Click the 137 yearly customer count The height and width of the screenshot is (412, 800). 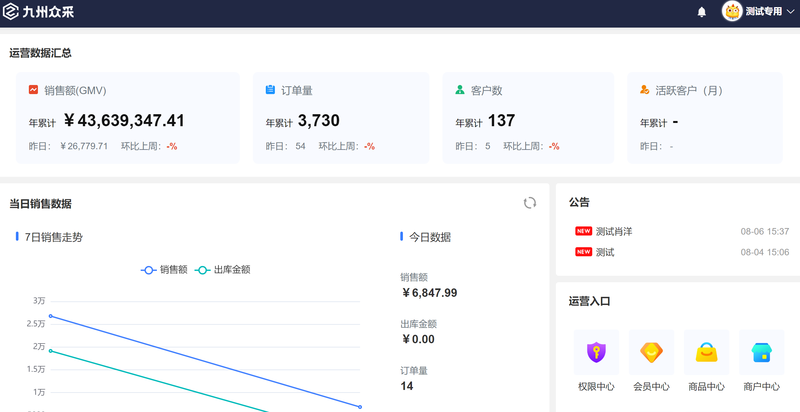click(x=501, y=121)
